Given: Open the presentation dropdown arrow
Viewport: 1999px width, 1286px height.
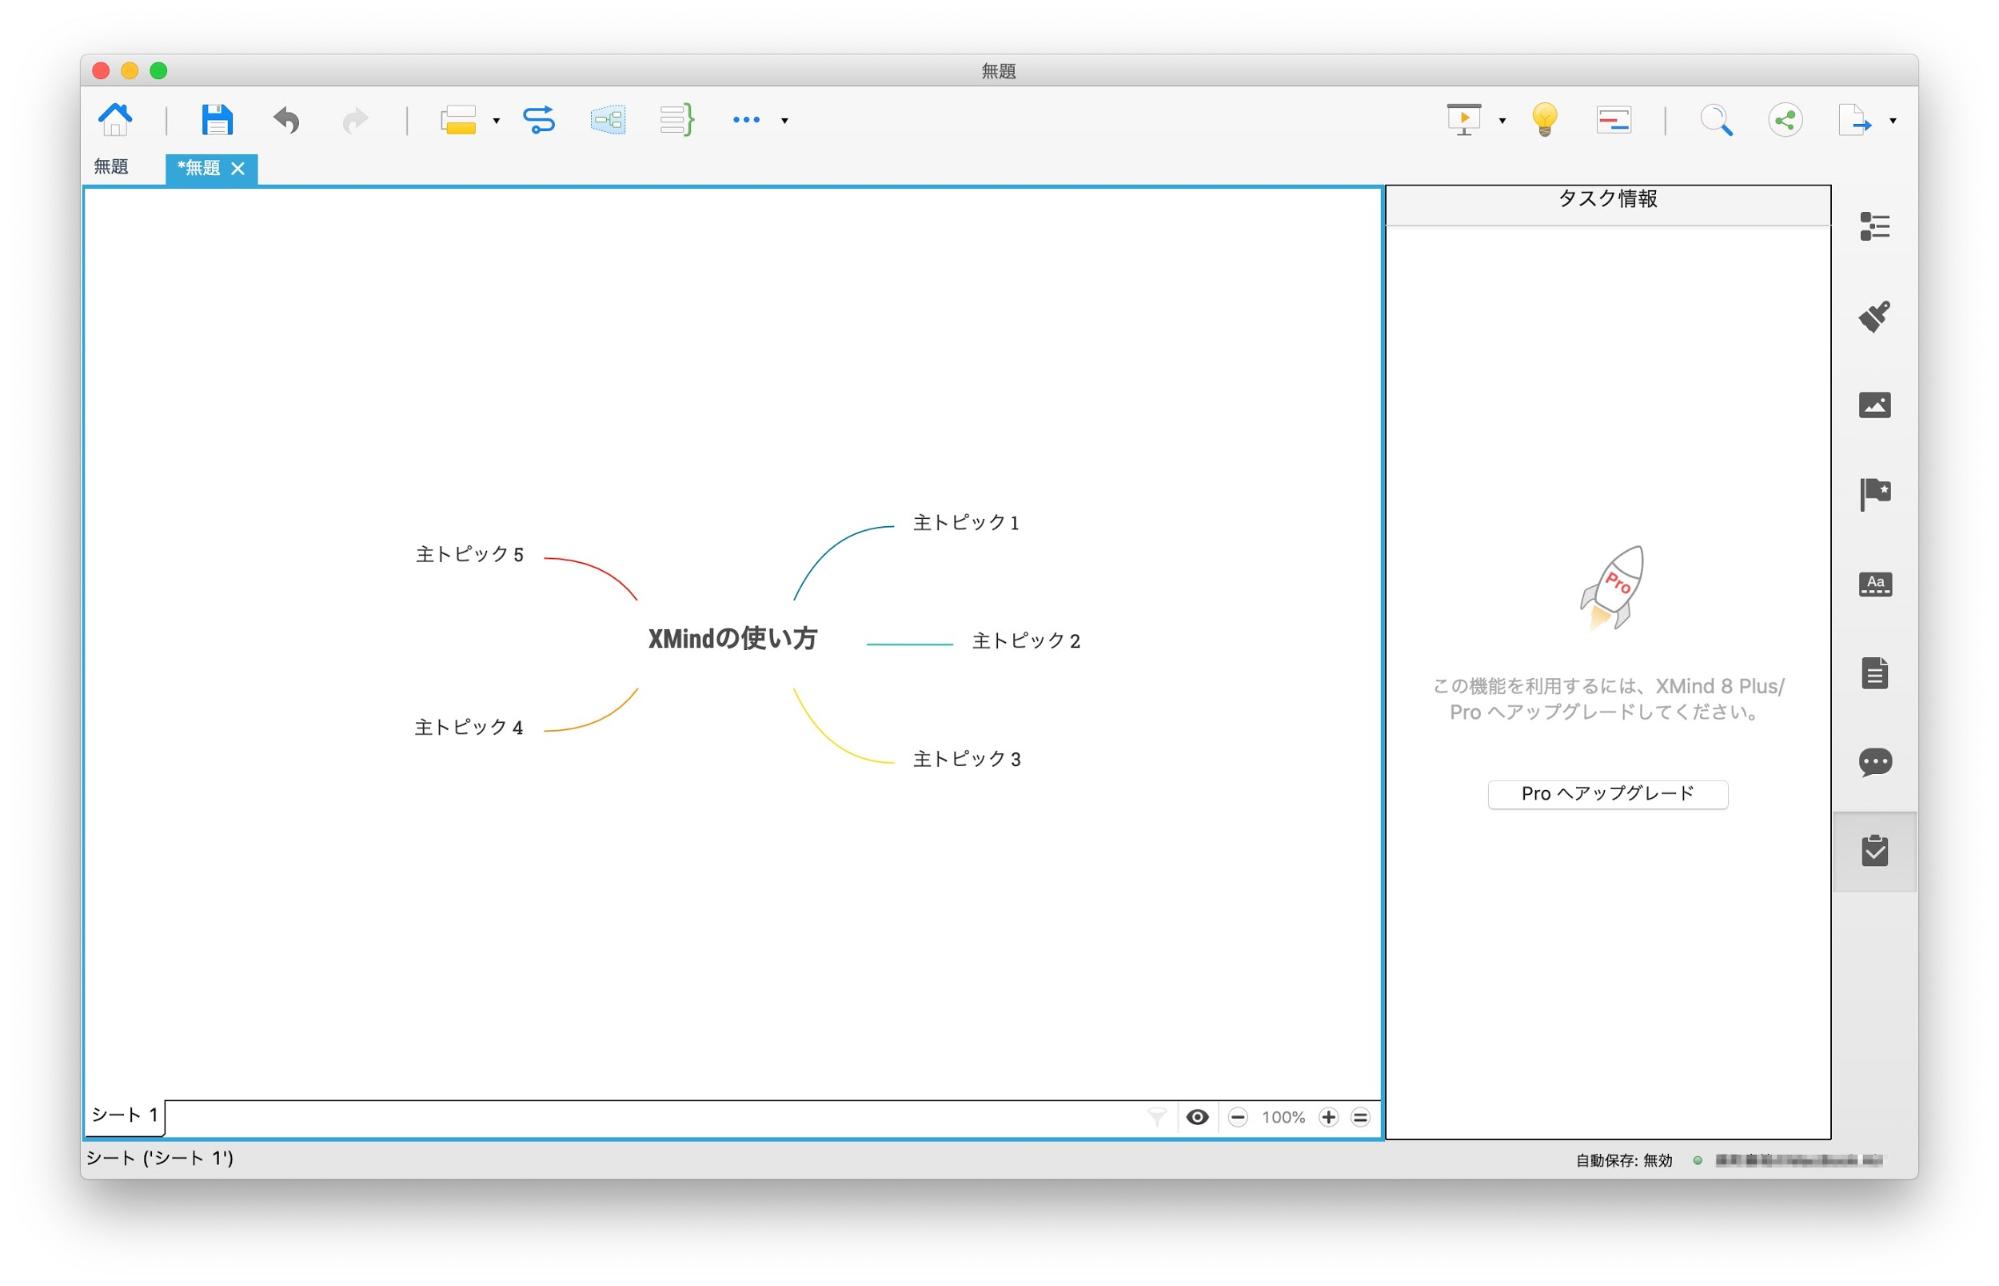Looking at the screenshot, I should click(x=1502, y=121).
